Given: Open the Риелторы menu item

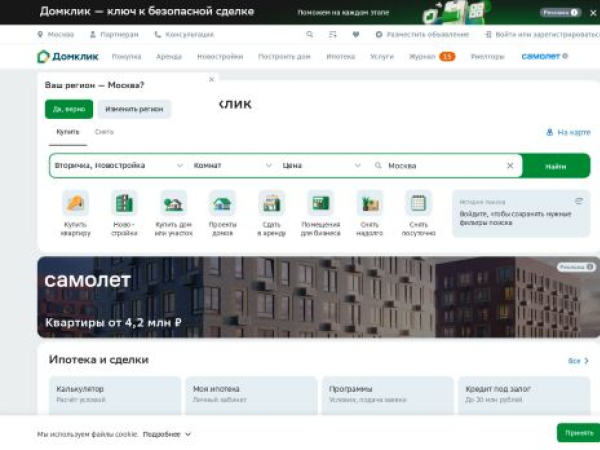Looking at the screenshot, I should point(488,57).
